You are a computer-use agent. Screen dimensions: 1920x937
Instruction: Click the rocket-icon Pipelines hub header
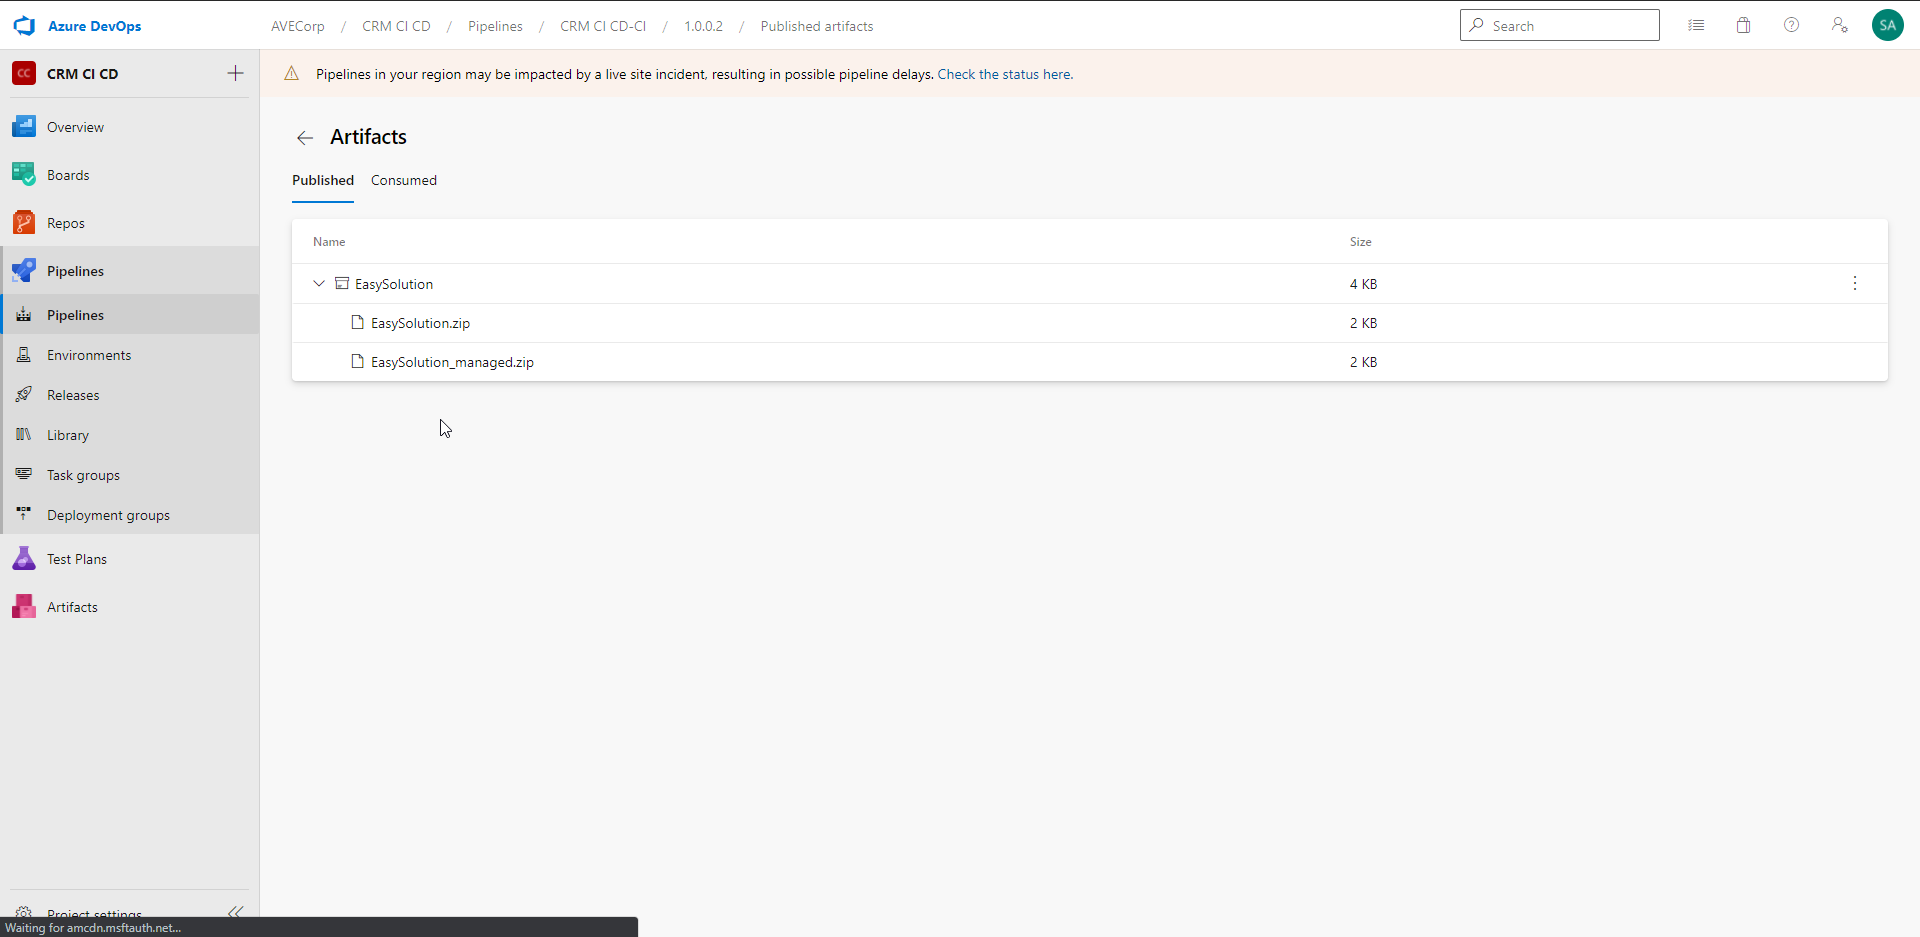[130, 271]
